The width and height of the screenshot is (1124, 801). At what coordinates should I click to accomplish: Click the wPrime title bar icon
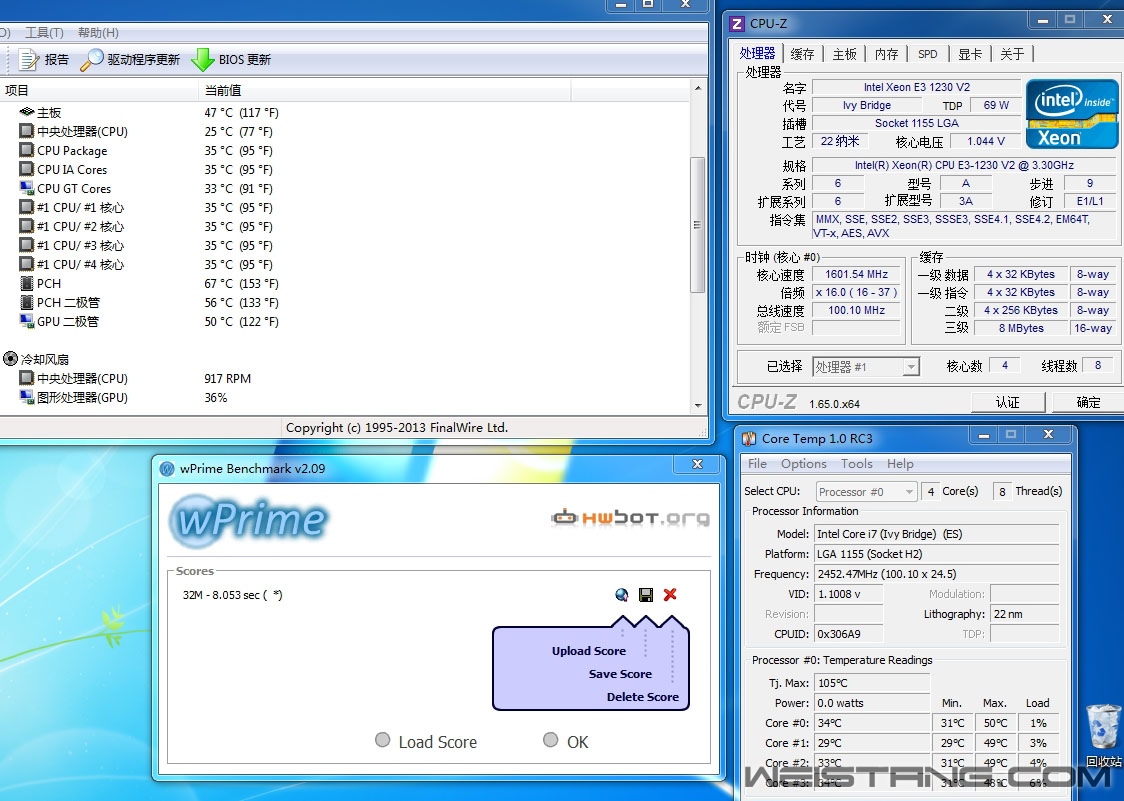tap(167, 468)
